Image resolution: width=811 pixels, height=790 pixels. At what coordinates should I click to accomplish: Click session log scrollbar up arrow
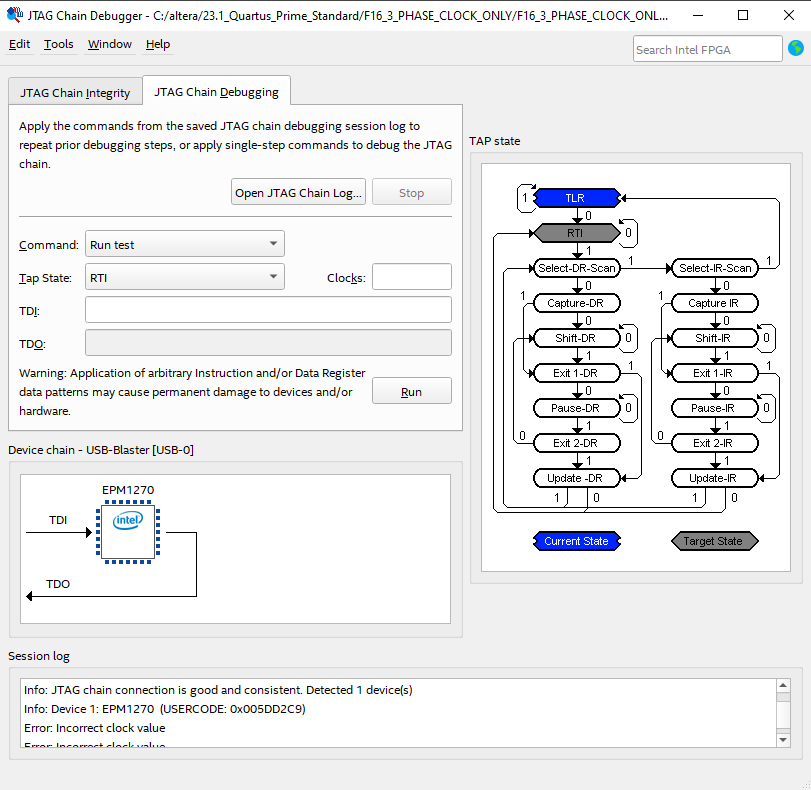[x=783, y=686]
